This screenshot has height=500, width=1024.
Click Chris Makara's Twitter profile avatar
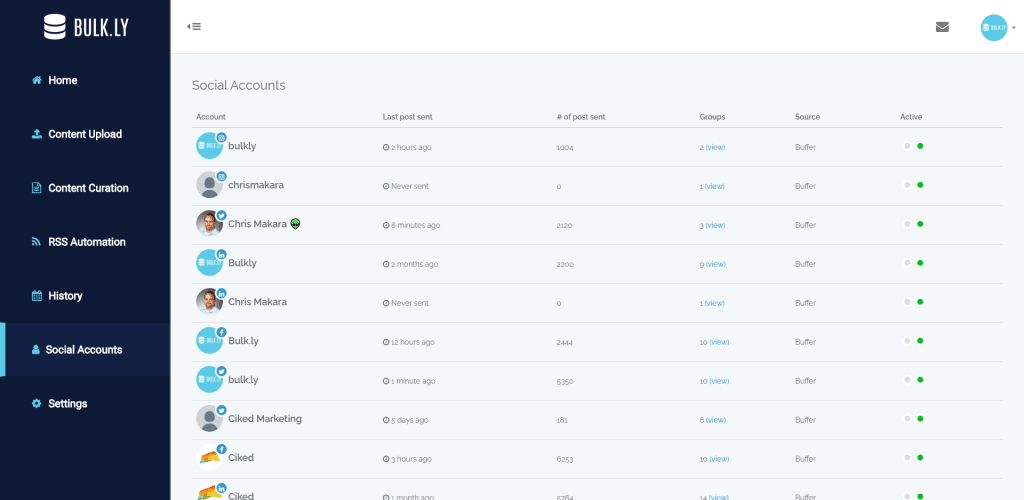209,224
